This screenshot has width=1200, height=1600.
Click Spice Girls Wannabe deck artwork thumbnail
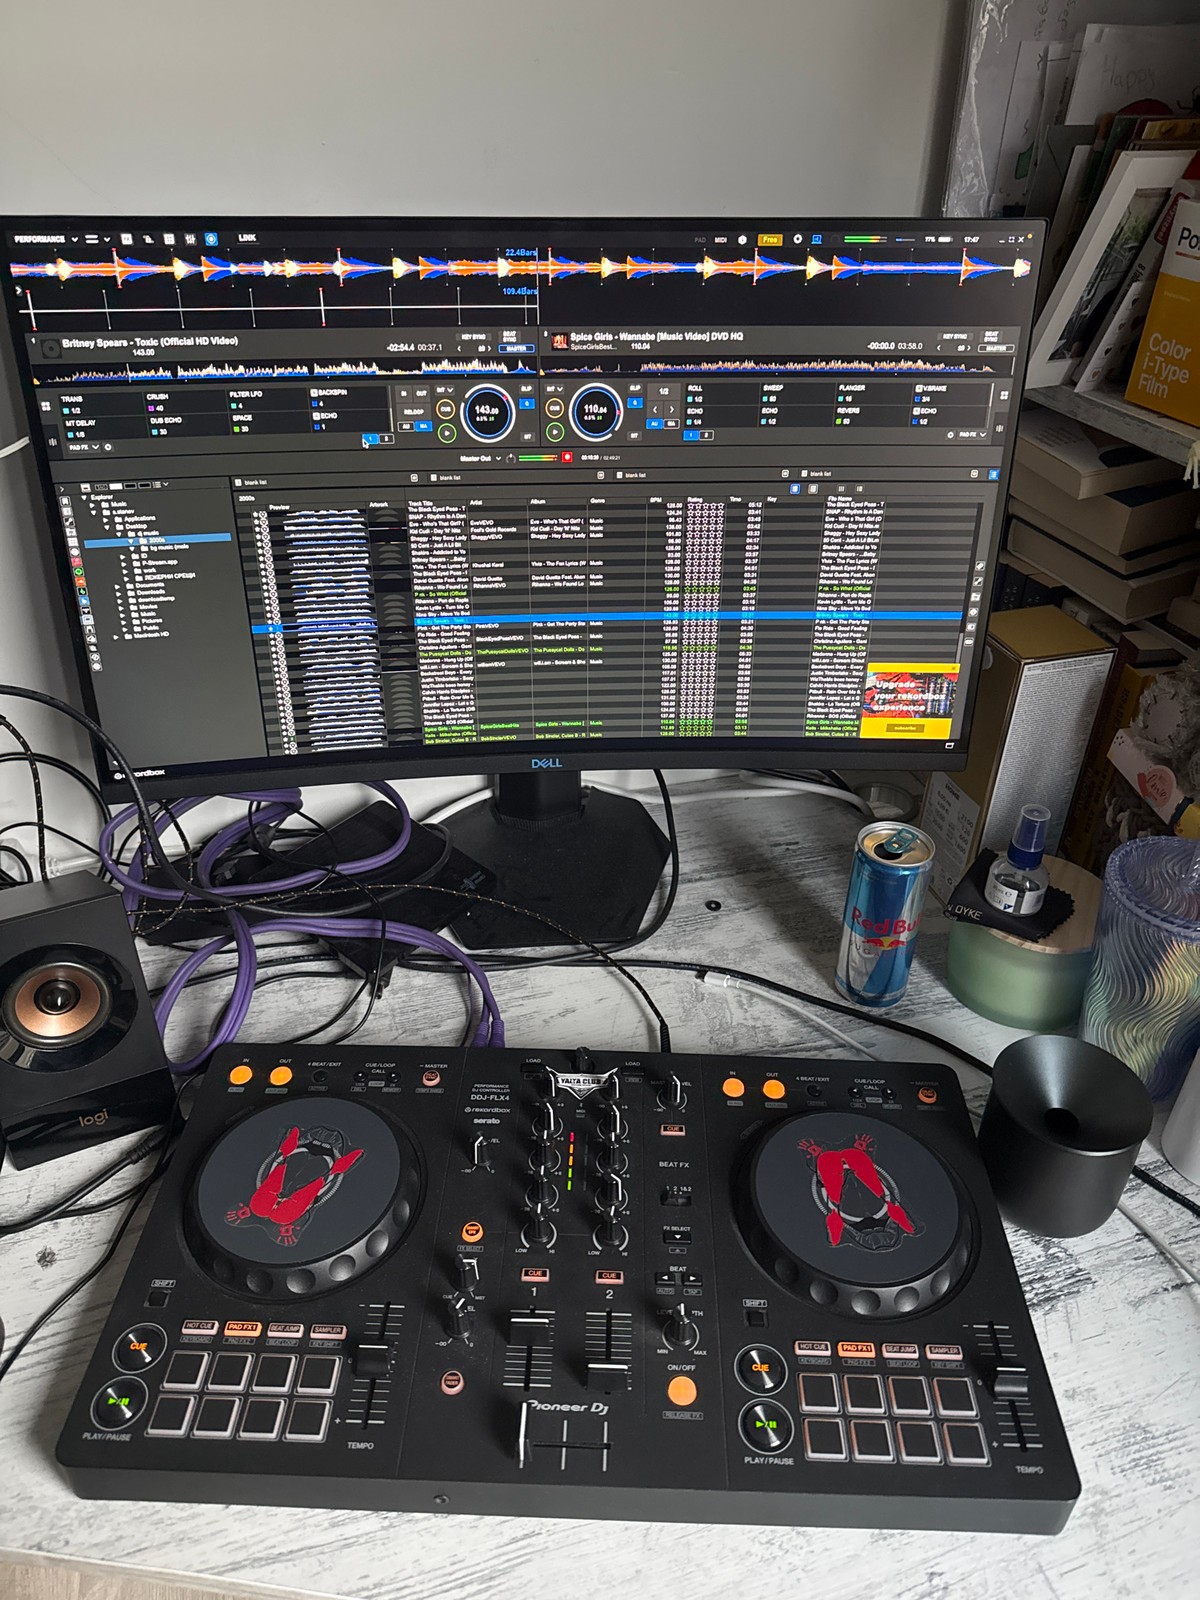click(x=559, y=342)
